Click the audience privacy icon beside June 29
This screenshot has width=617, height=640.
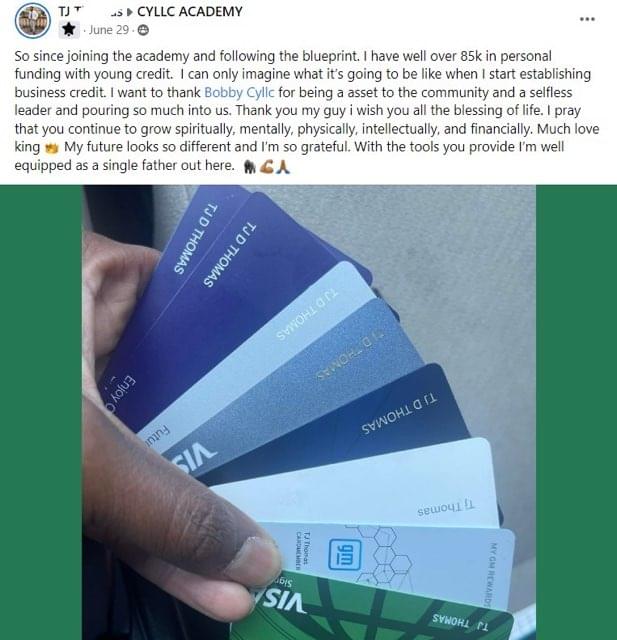click(x=143, y=30)
